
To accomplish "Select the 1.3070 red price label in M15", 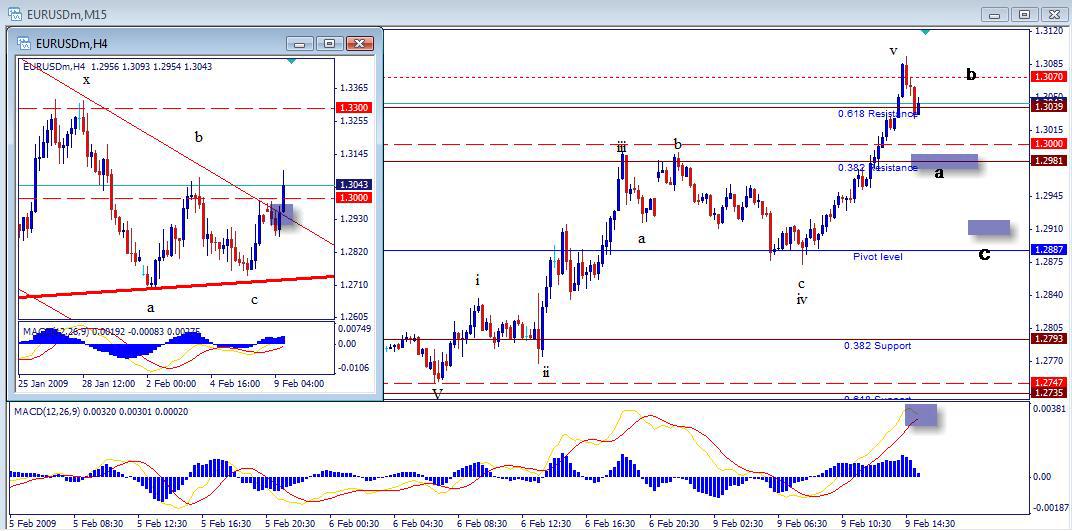I will 1048,77.
